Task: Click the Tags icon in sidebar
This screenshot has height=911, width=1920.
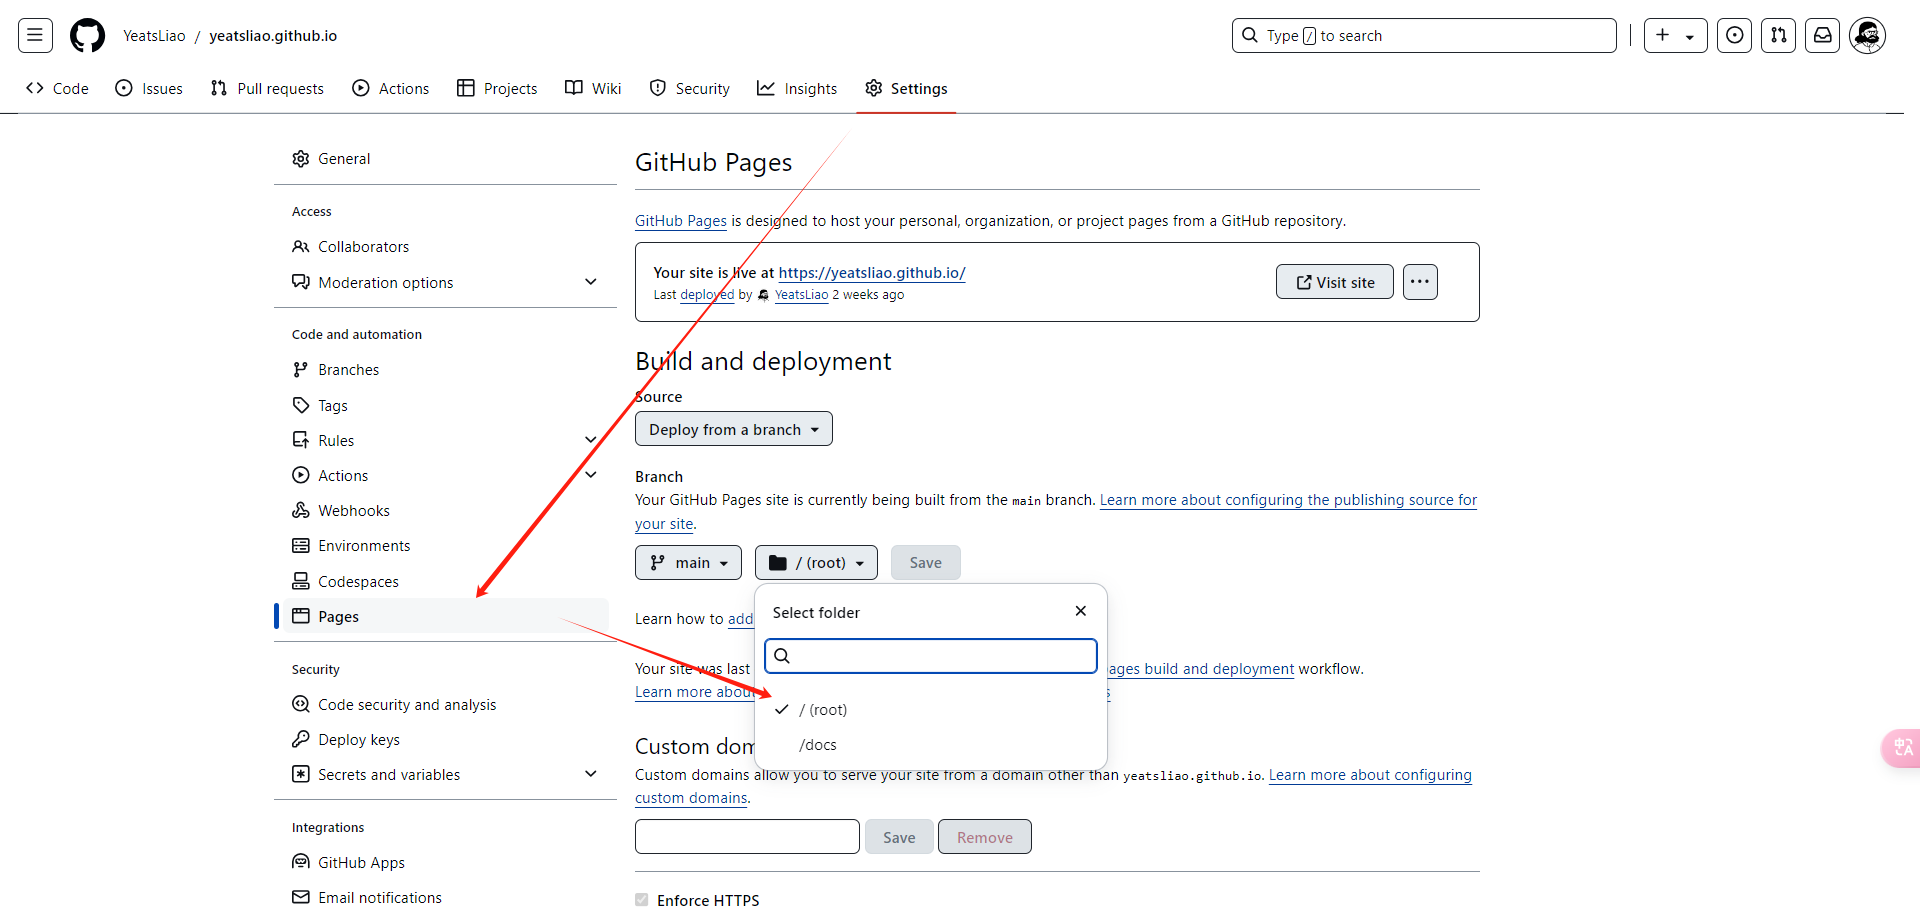Action: [300, 405]
